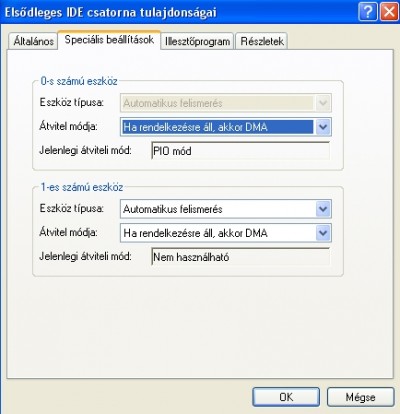Open device 0 Átvitel módja dropdown
This screenshot has width=400, height=414.
click(226, 127)
